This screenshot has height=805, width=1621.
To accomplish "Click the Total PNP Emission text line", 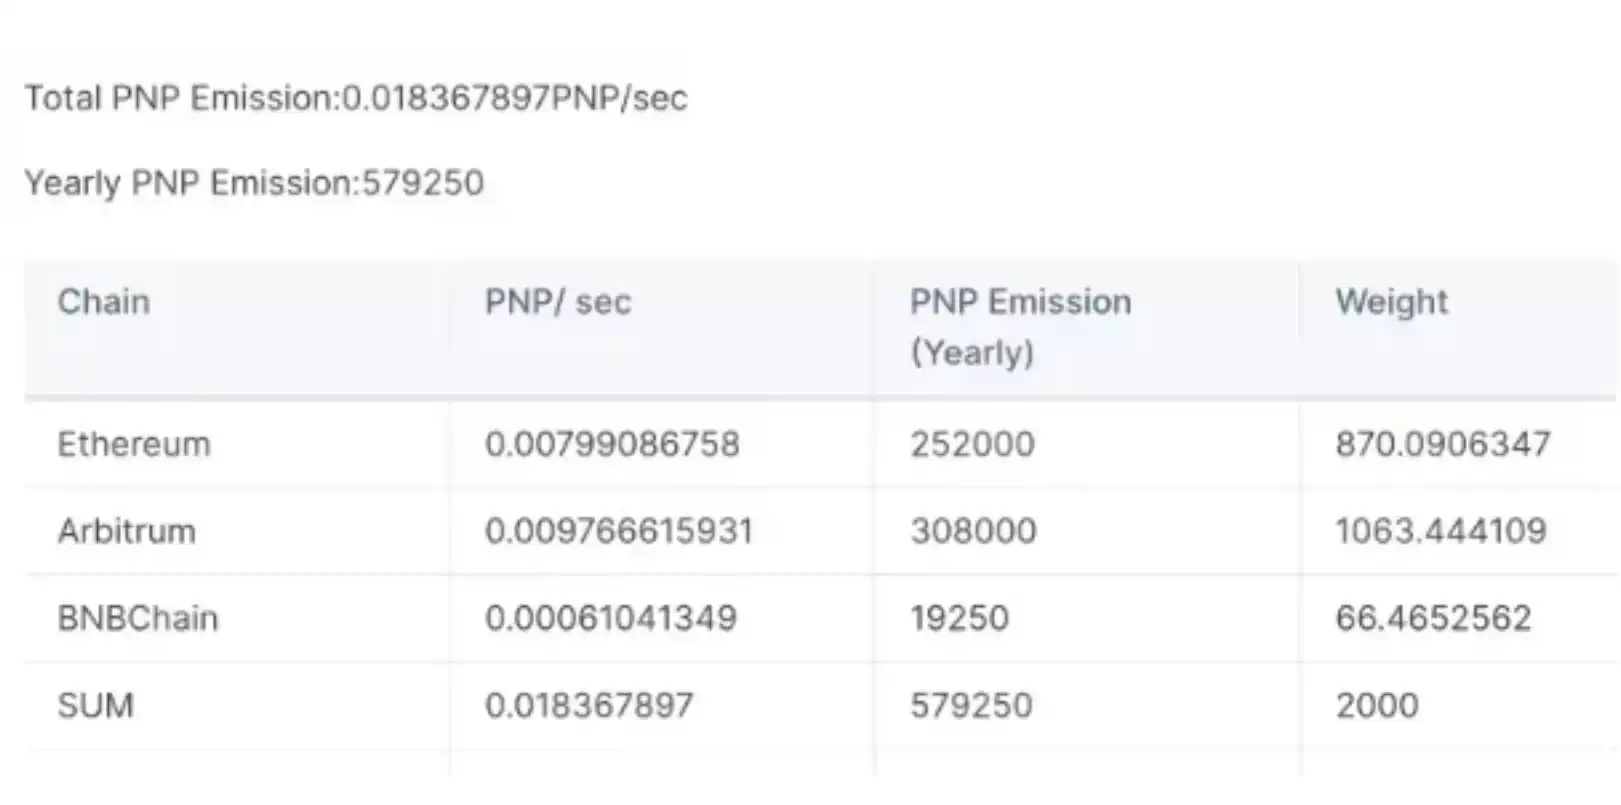I will coord(355,98).
